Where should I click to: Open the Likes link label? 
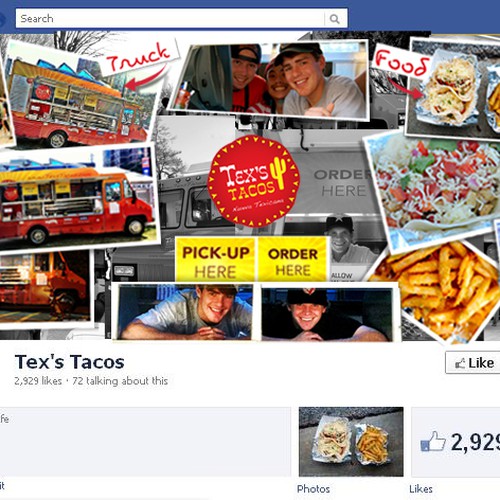(x=421, y=489)
